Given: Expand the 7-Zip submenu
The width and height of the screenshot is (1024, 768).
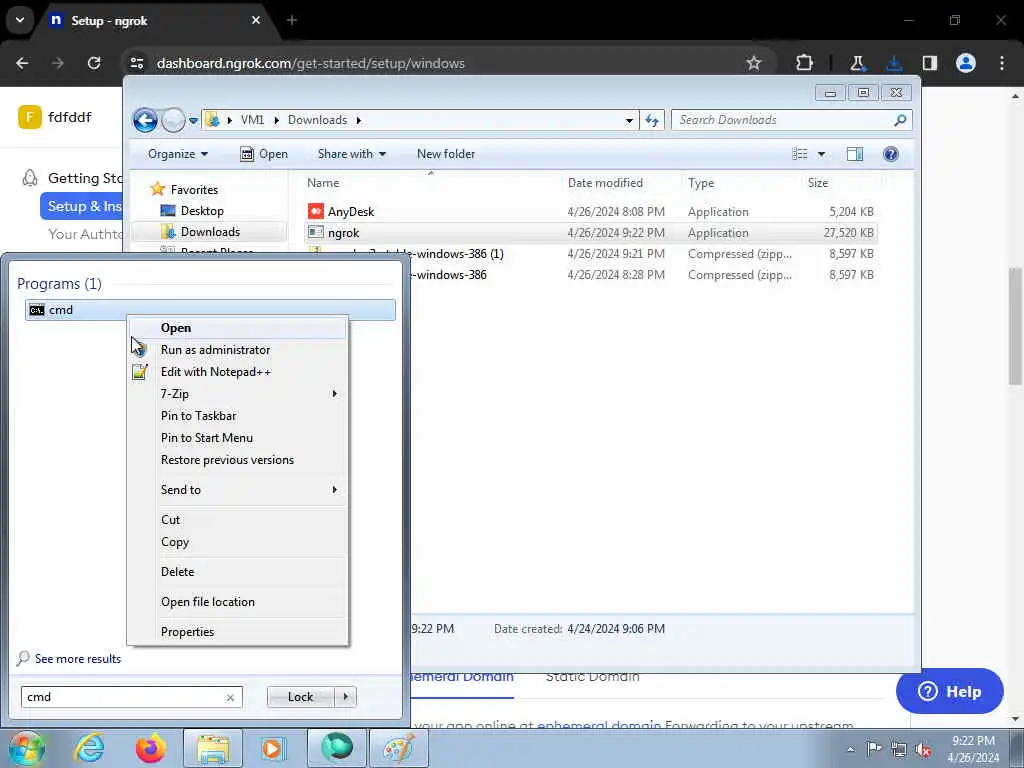Looking at the screenshot, I should (x=238, y=394).
